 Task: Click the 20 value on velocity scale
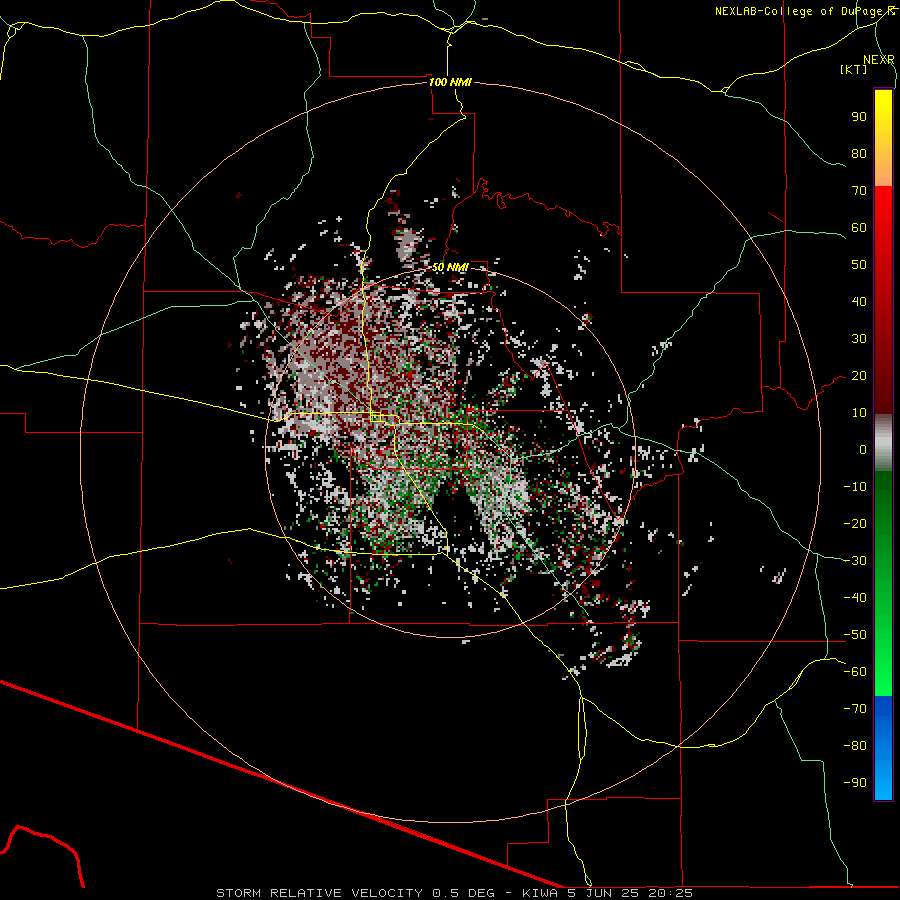click(859, 375)
